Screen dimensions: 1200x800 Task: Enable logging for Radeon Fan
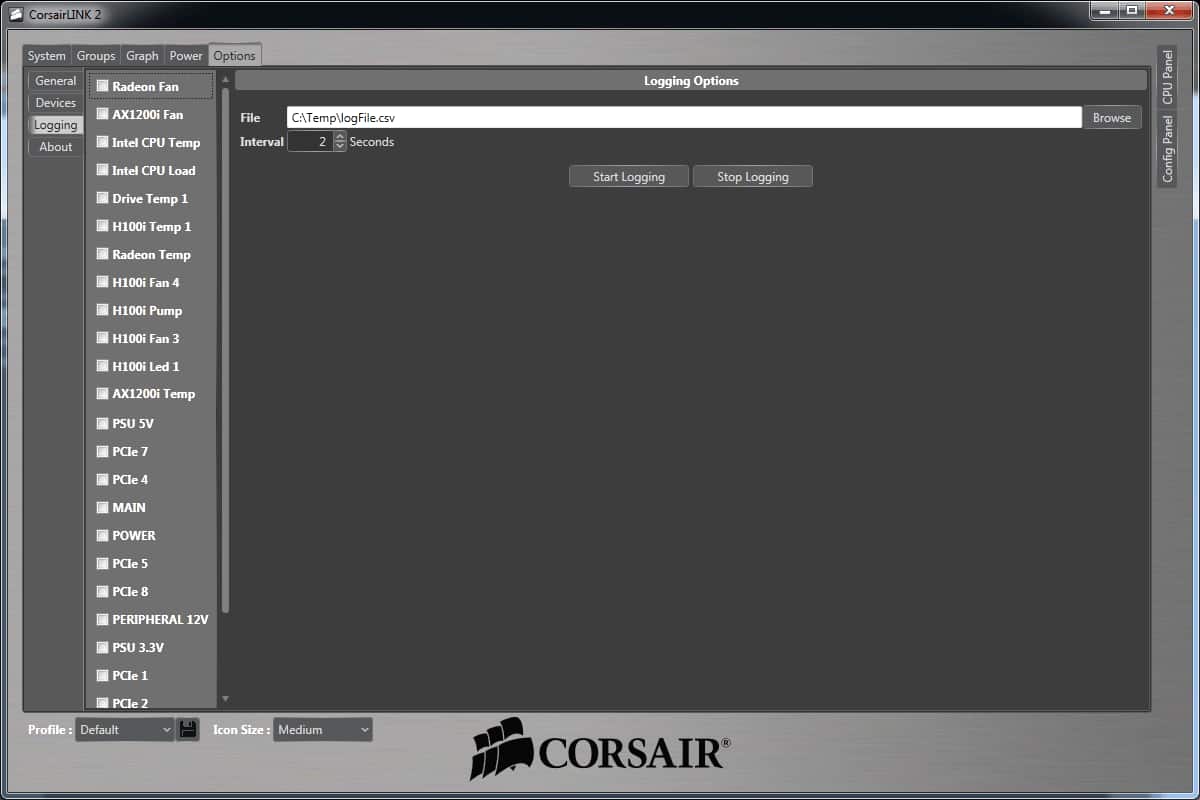(102, 87)
